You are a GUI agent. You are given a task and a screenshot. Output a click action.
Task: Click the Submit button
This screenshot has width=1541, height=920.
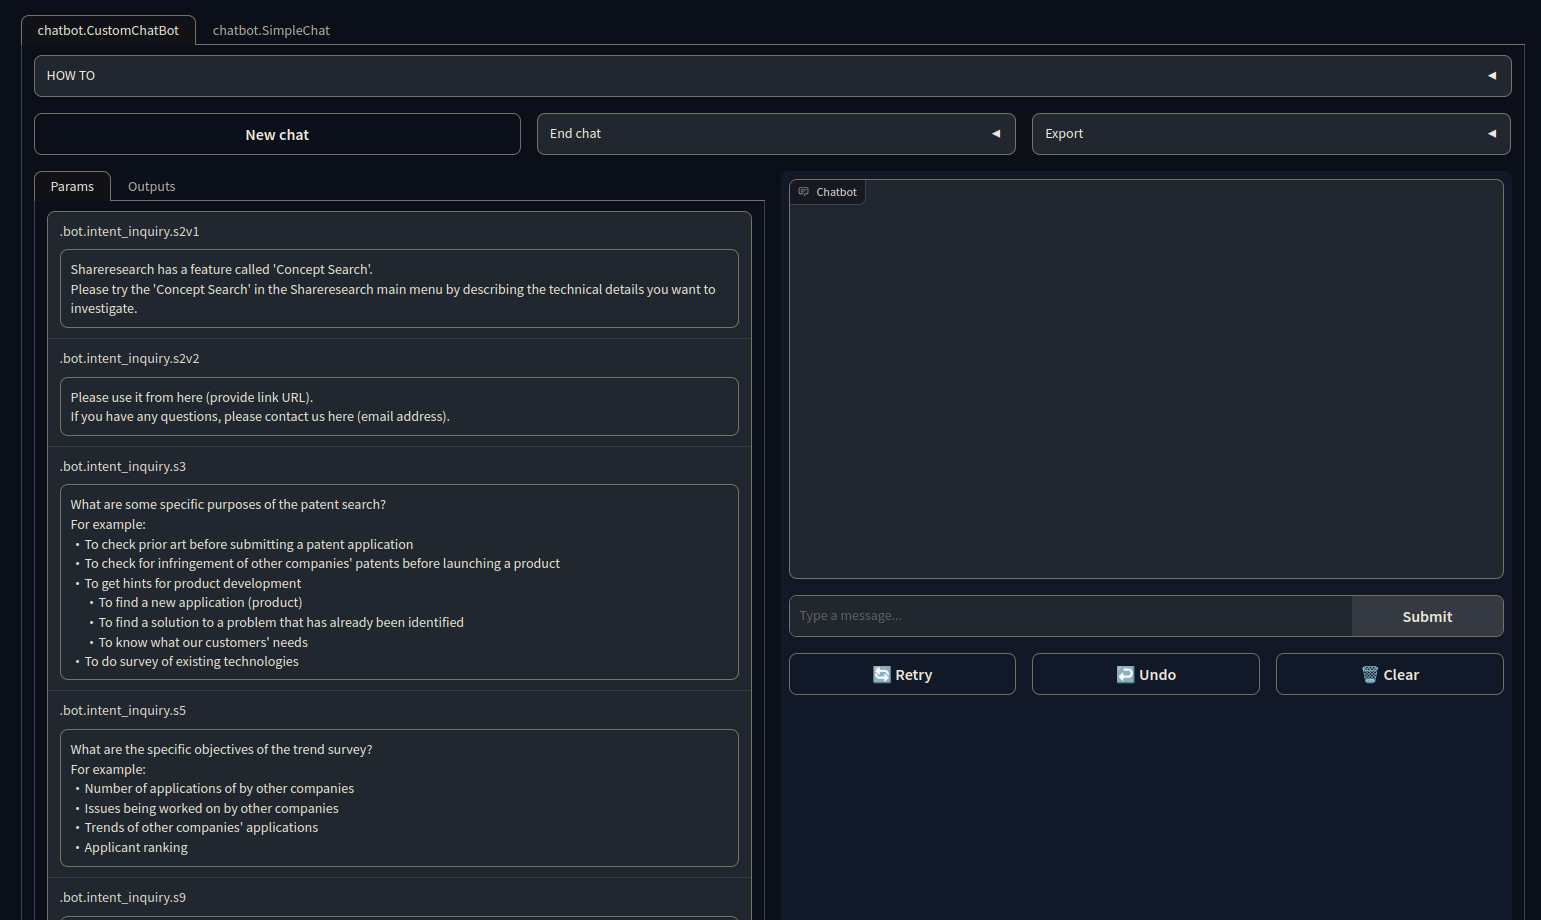[1427, 615]
